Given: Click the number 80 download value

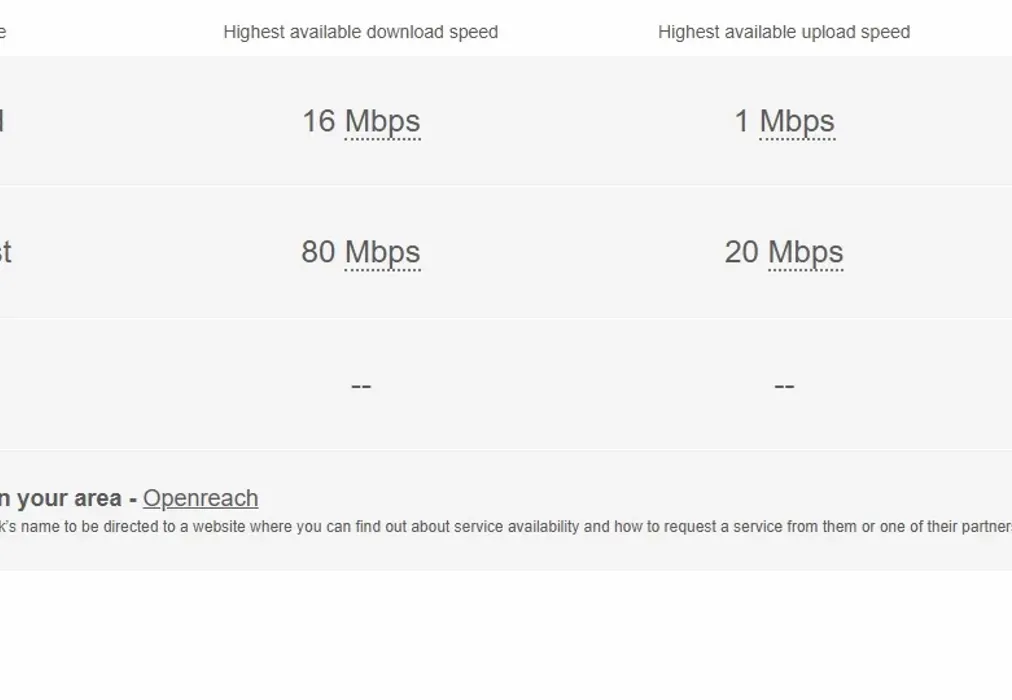Looking at the screenshot, I should pyautogui.click(x=318, y=252).
